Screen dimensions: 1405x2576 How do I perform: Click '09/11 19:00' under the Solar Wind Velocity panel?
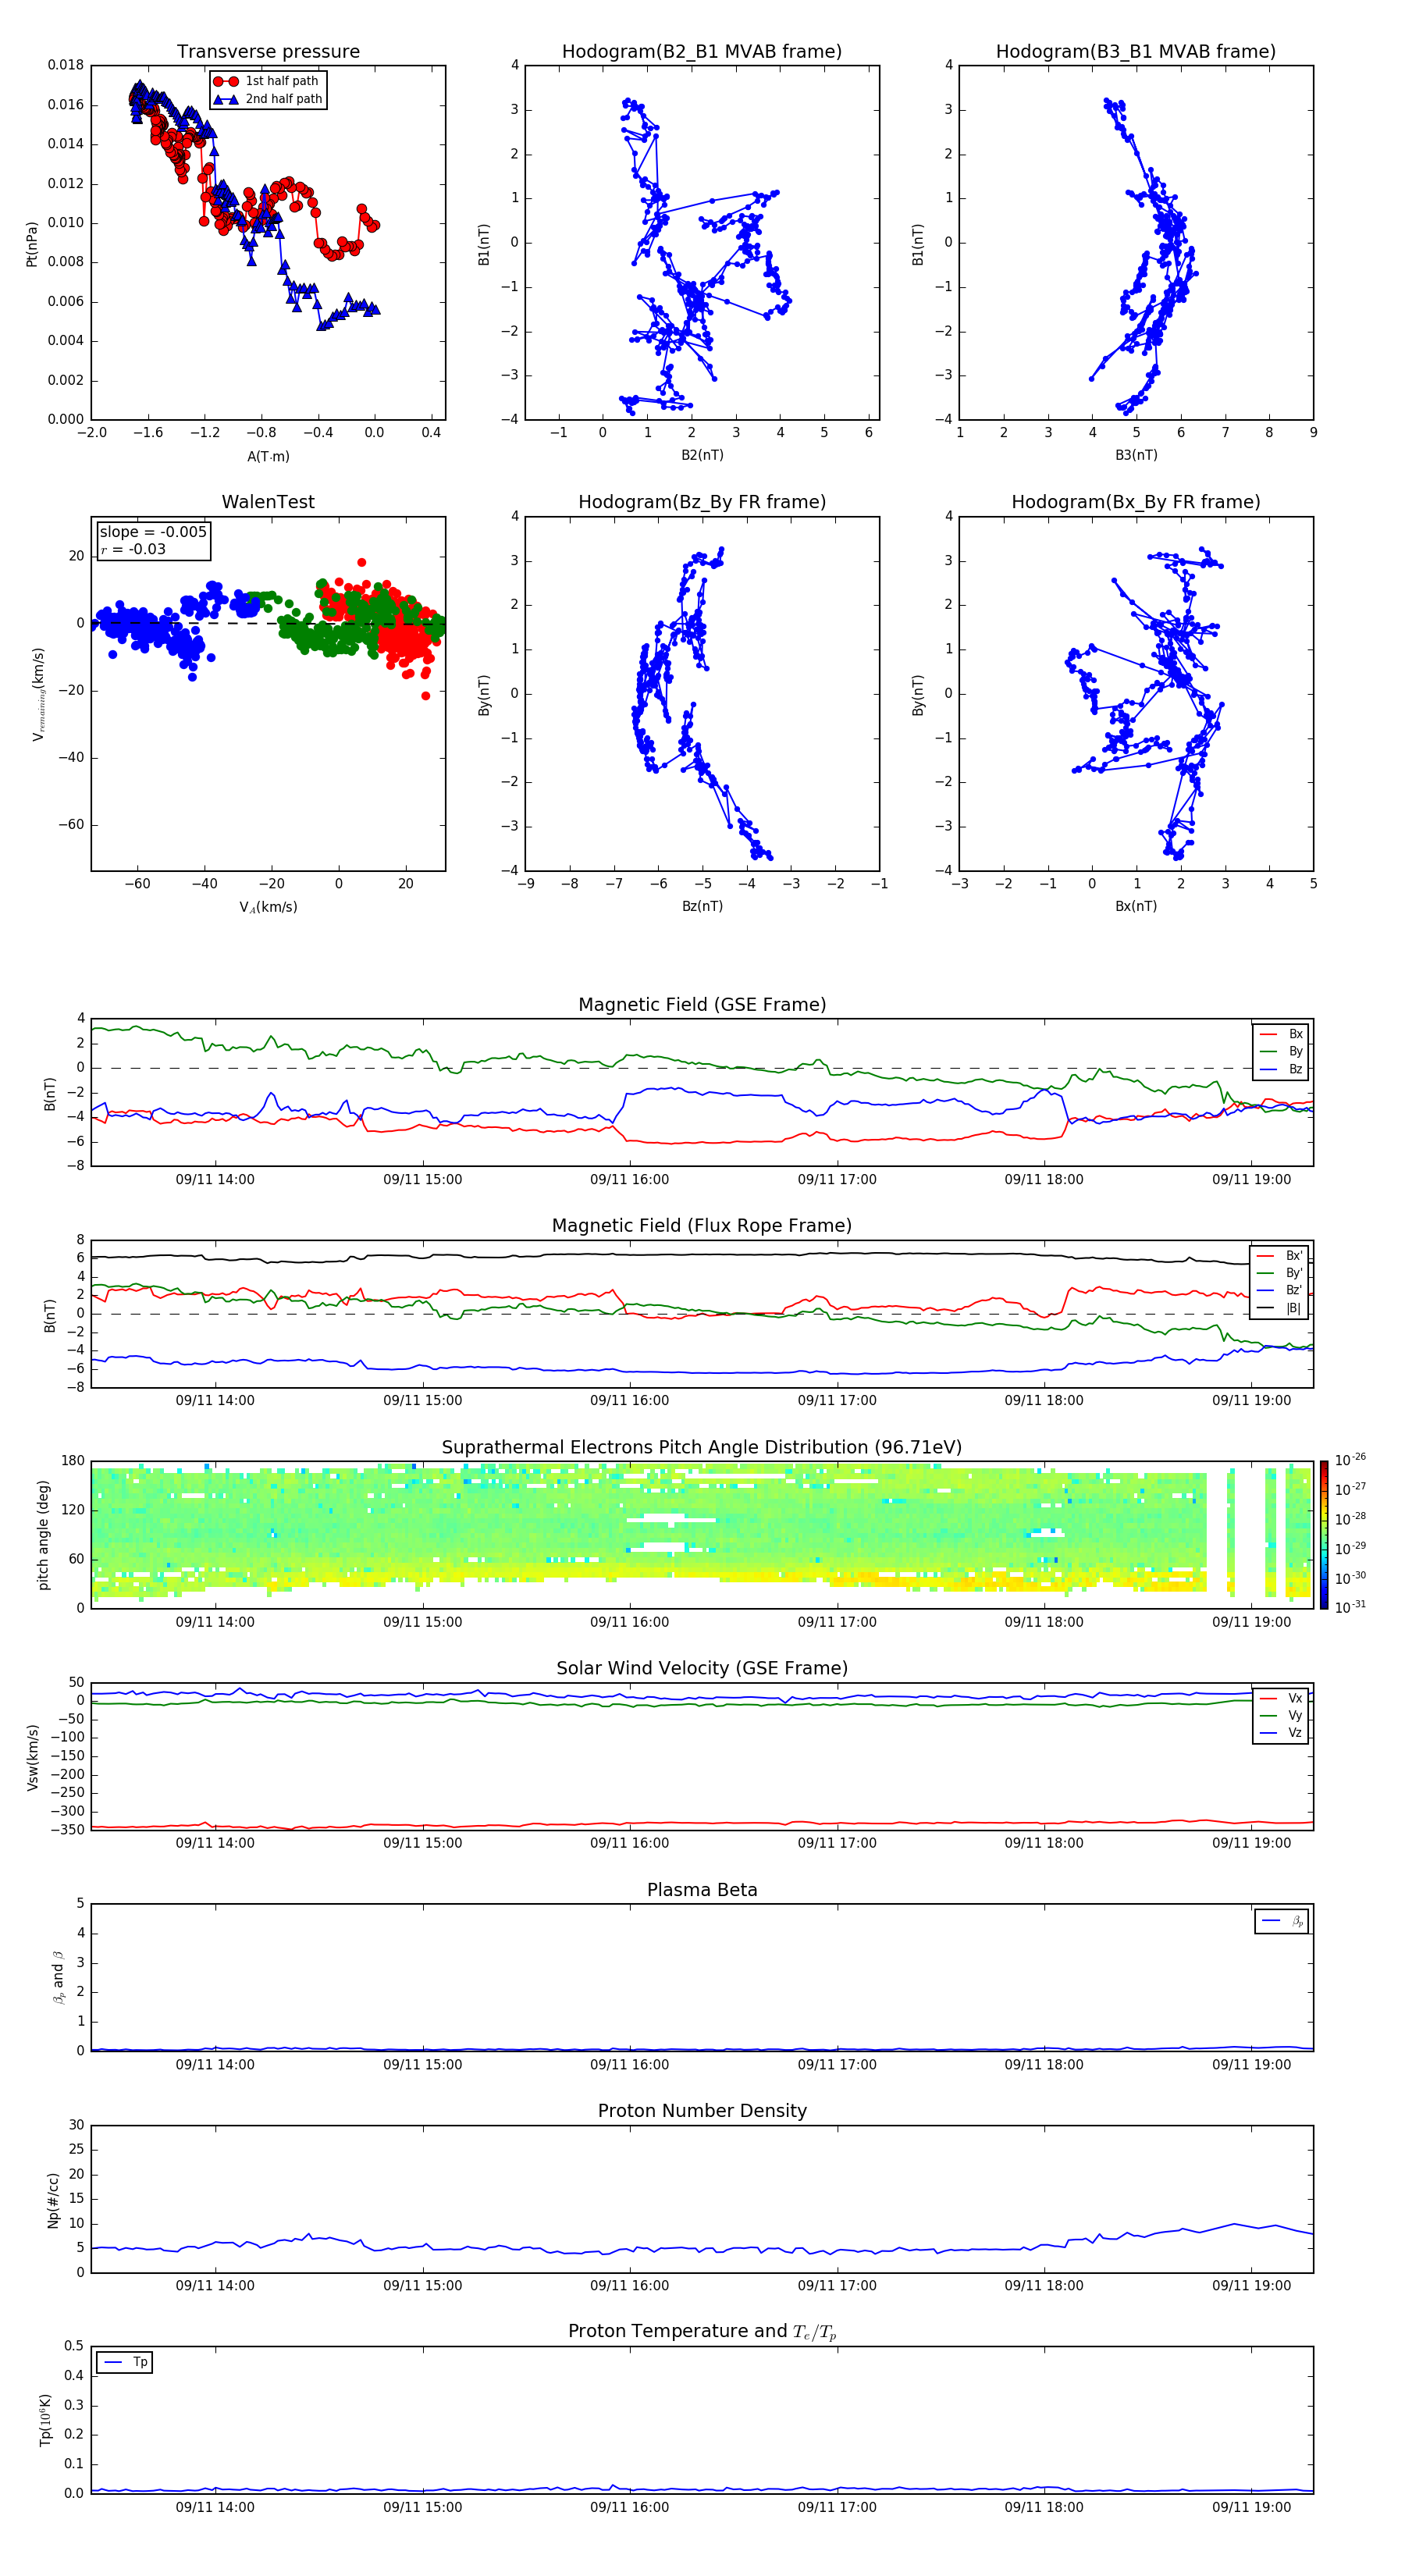coord(1251,1843)
